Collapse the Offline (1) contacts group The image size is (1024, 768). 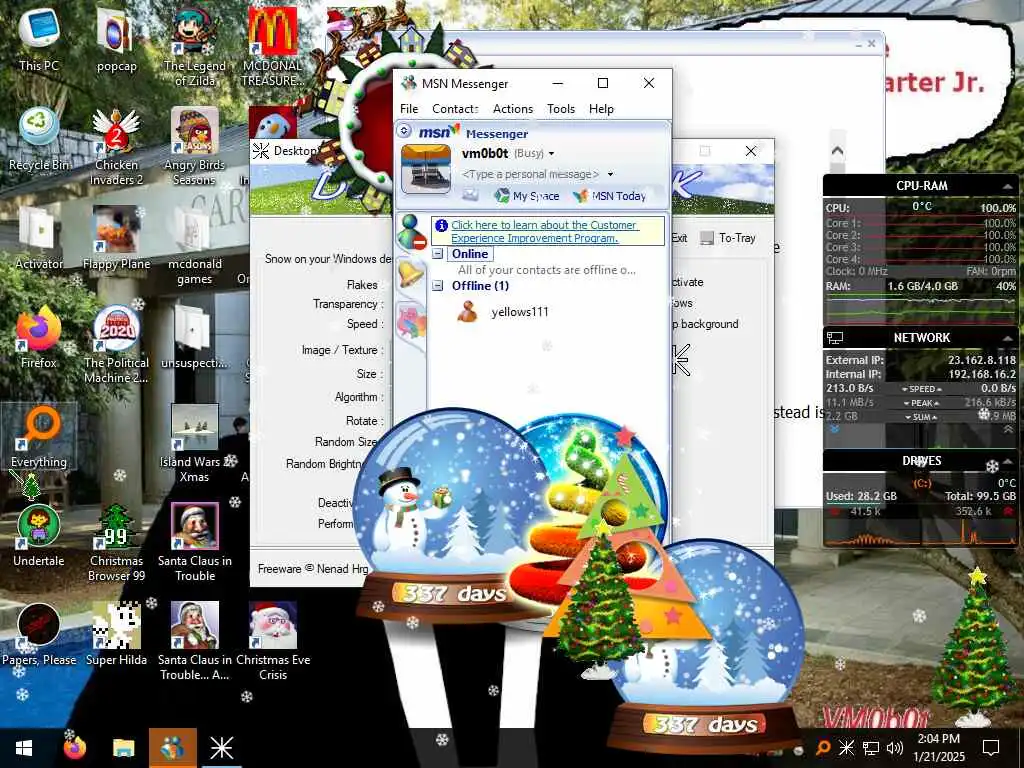click(438, 285)
